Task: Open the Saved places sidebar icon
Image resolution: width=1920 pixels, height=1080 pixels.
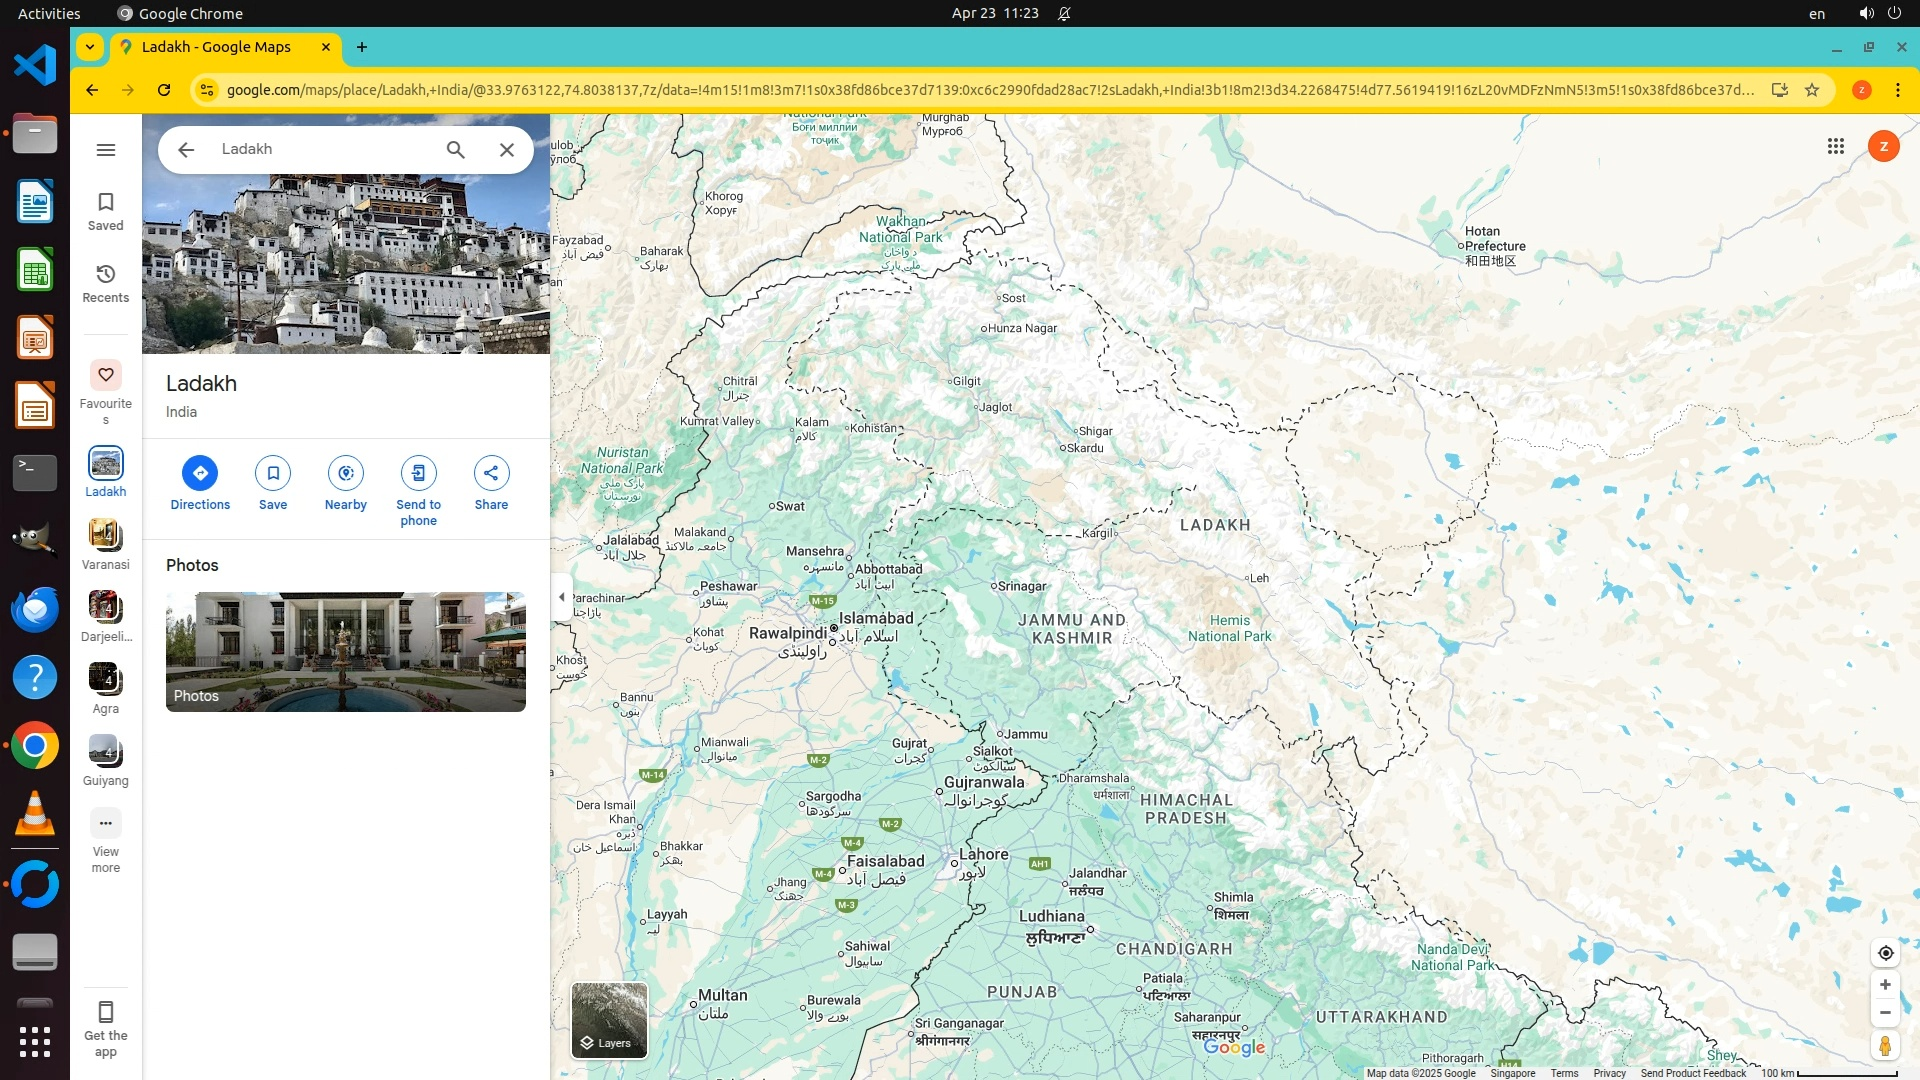Action: [105, 211]
